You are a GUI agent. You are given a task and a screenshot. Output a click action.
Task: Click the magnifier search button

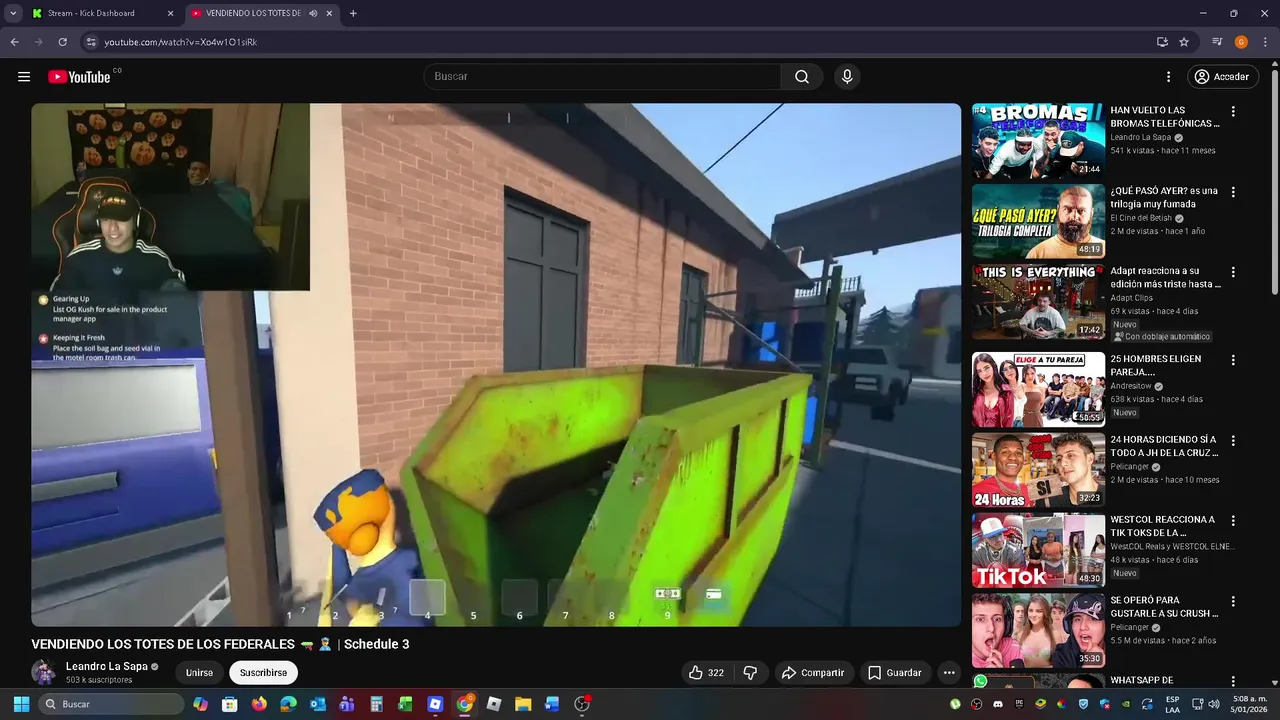tap(802, 77)
